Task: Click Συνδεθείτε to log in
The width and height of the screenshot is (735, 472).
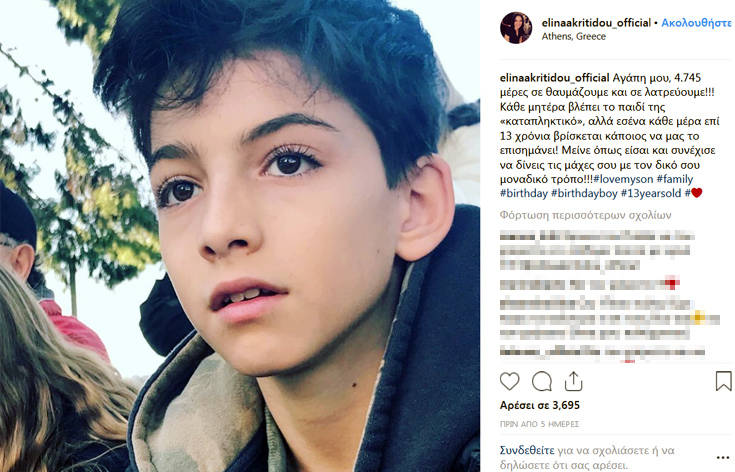Action: coord(527,451)
